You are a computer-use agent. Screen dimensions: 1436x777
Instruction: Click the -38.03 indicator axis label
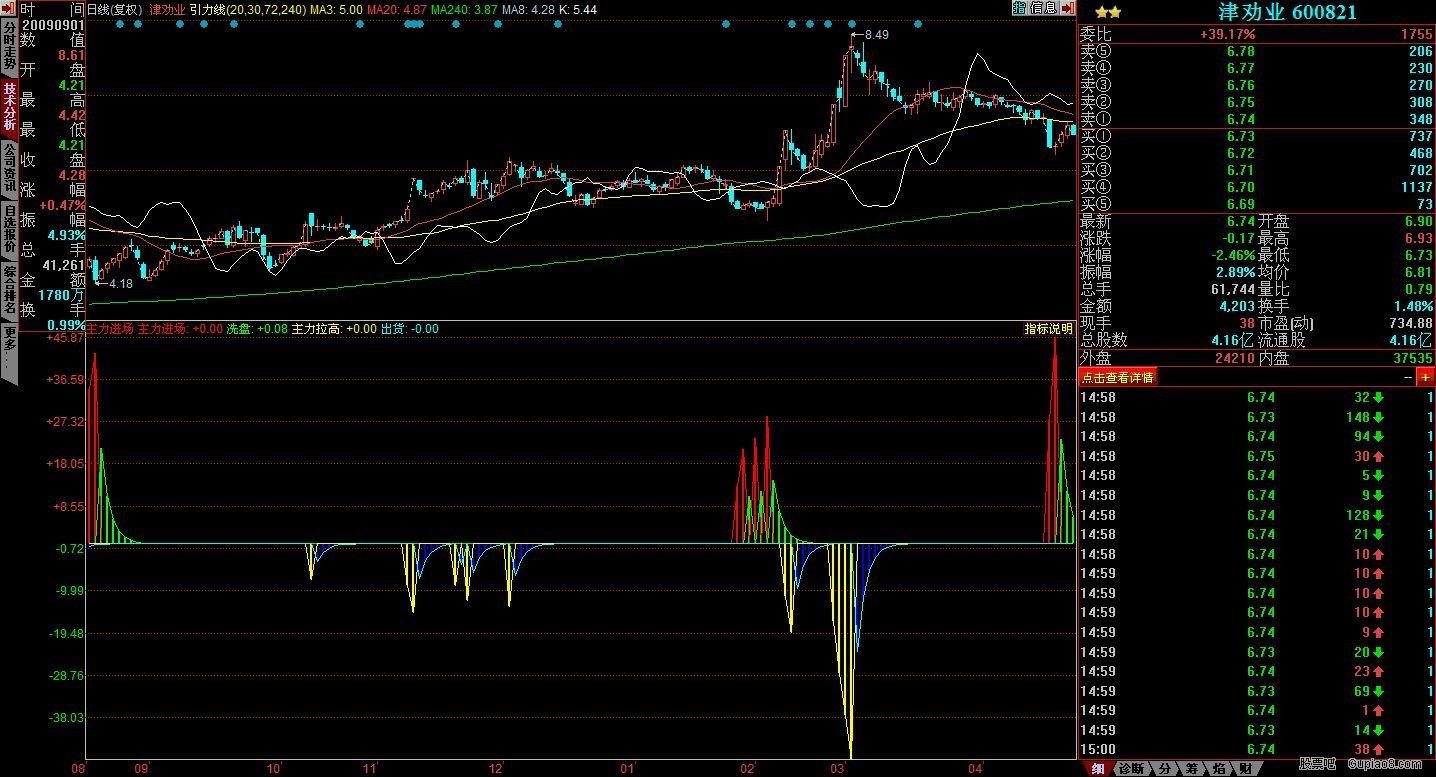coord(65,717)
